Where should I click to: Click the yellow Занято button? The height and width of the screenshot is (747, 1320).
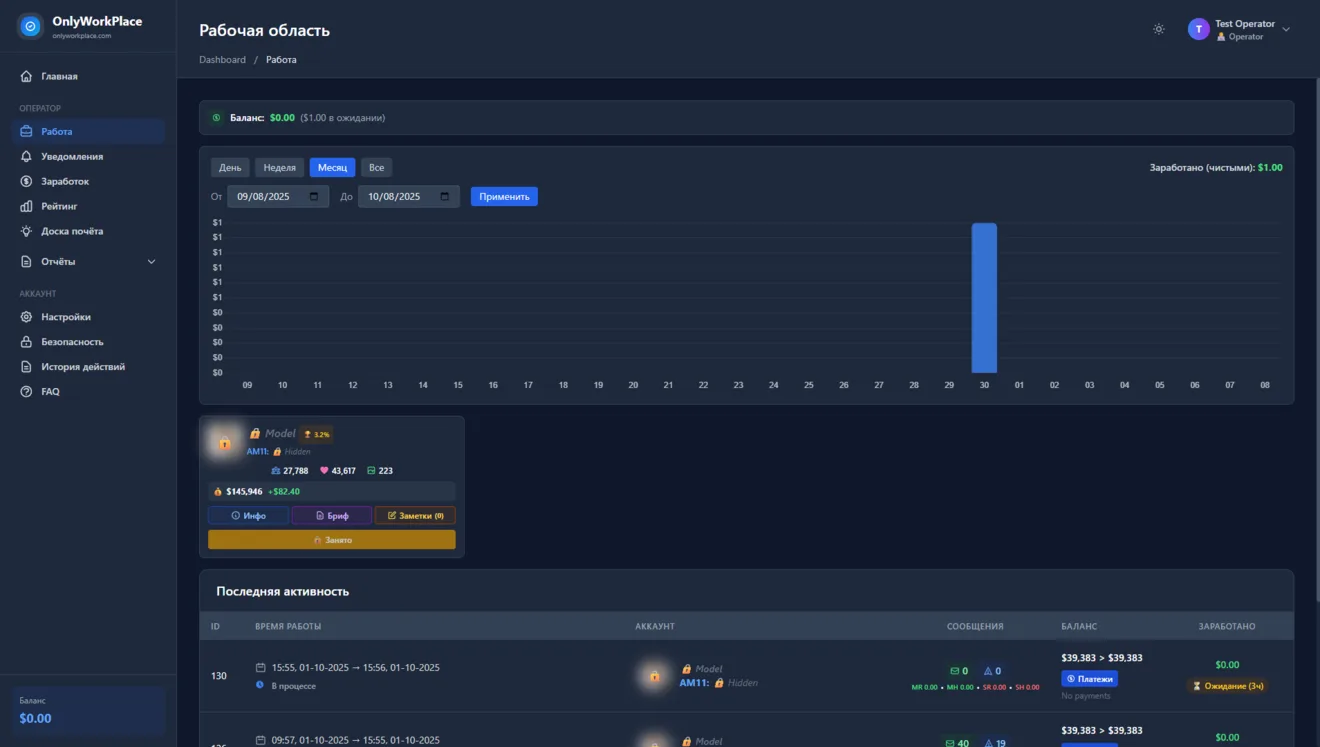pos(332,540)
